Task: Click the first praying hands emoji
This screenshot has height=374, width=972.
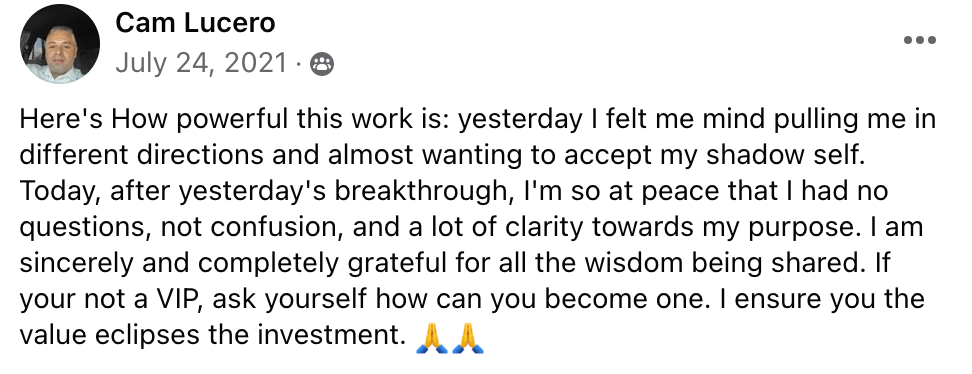Action: pyautogui.click(x=431, y=339)
